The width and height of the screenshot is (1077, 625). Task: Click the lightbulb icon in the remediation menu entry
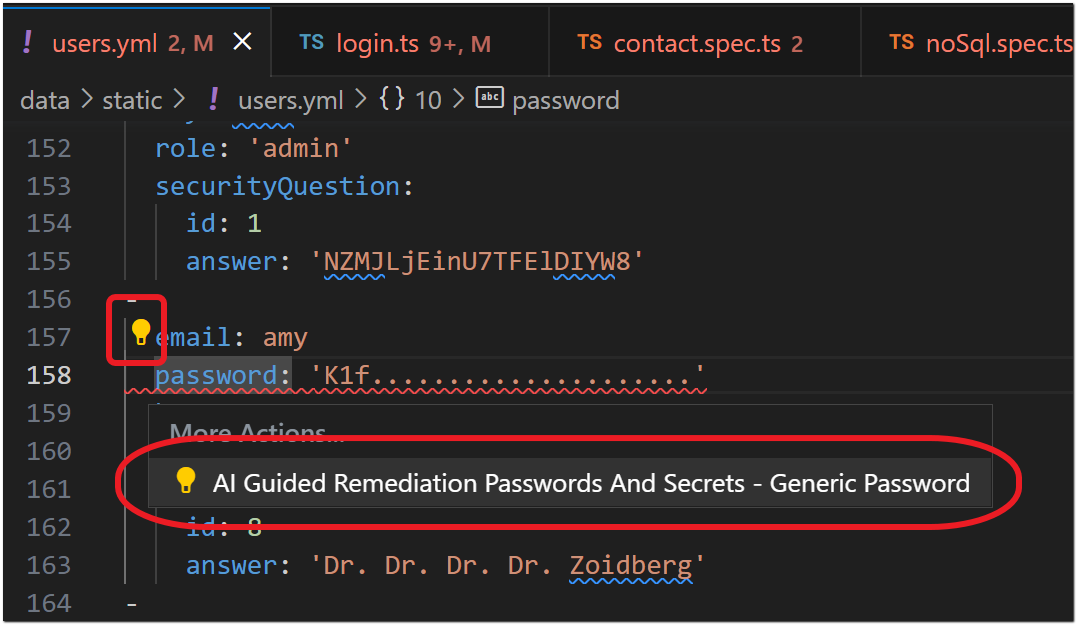click(186, 481)
